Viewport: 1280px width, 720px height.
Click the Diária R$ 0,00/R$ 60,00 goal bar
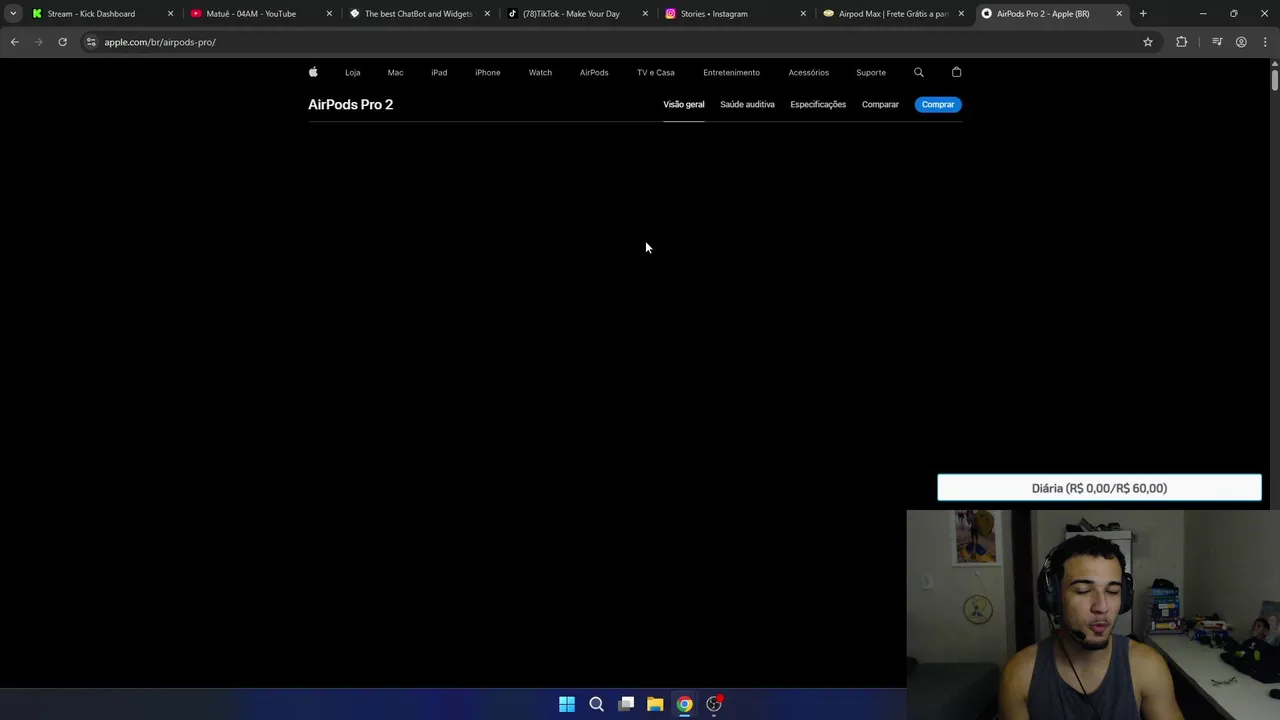(x=1099, y=488)
